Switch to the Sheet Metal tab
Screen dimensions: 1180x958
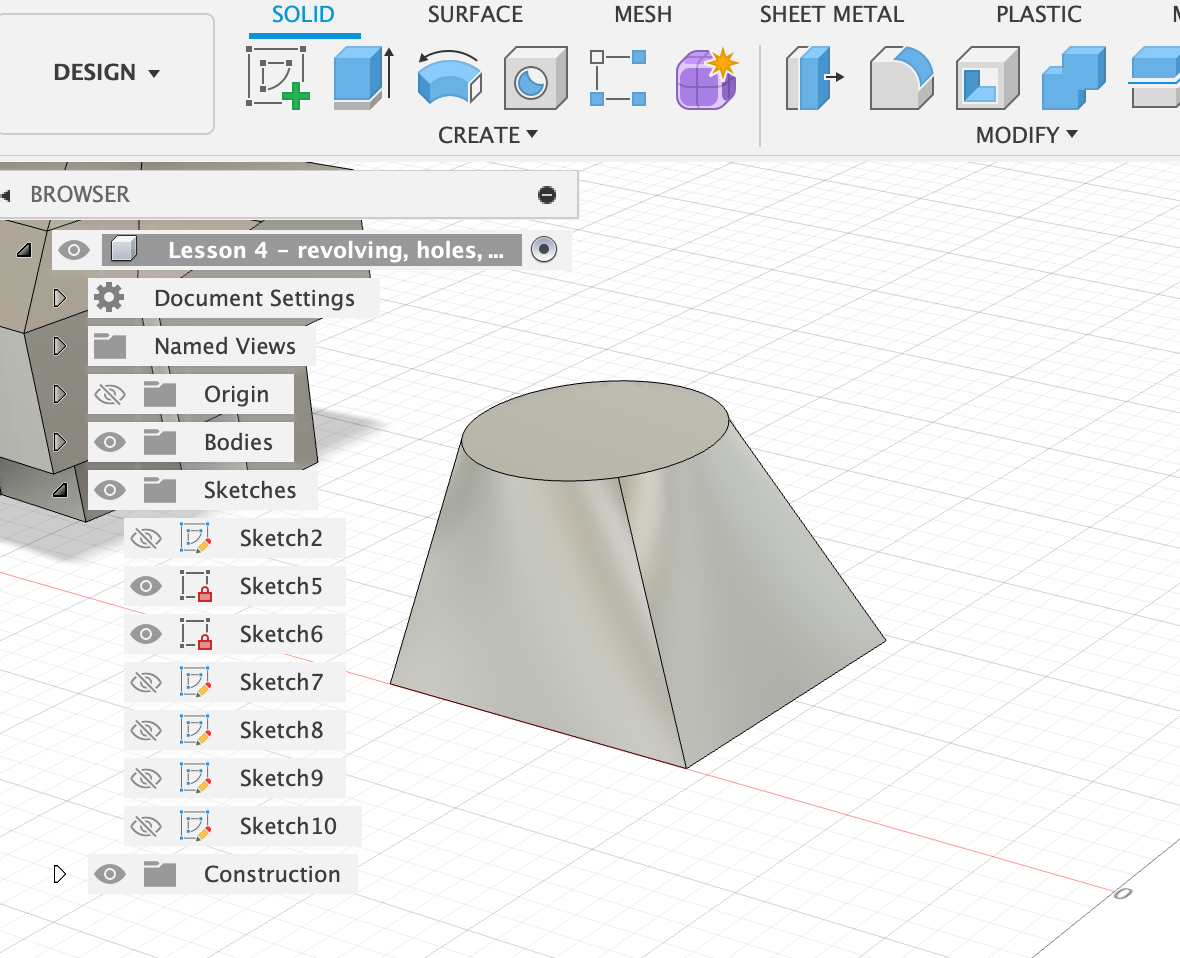(x=831, y=15)
